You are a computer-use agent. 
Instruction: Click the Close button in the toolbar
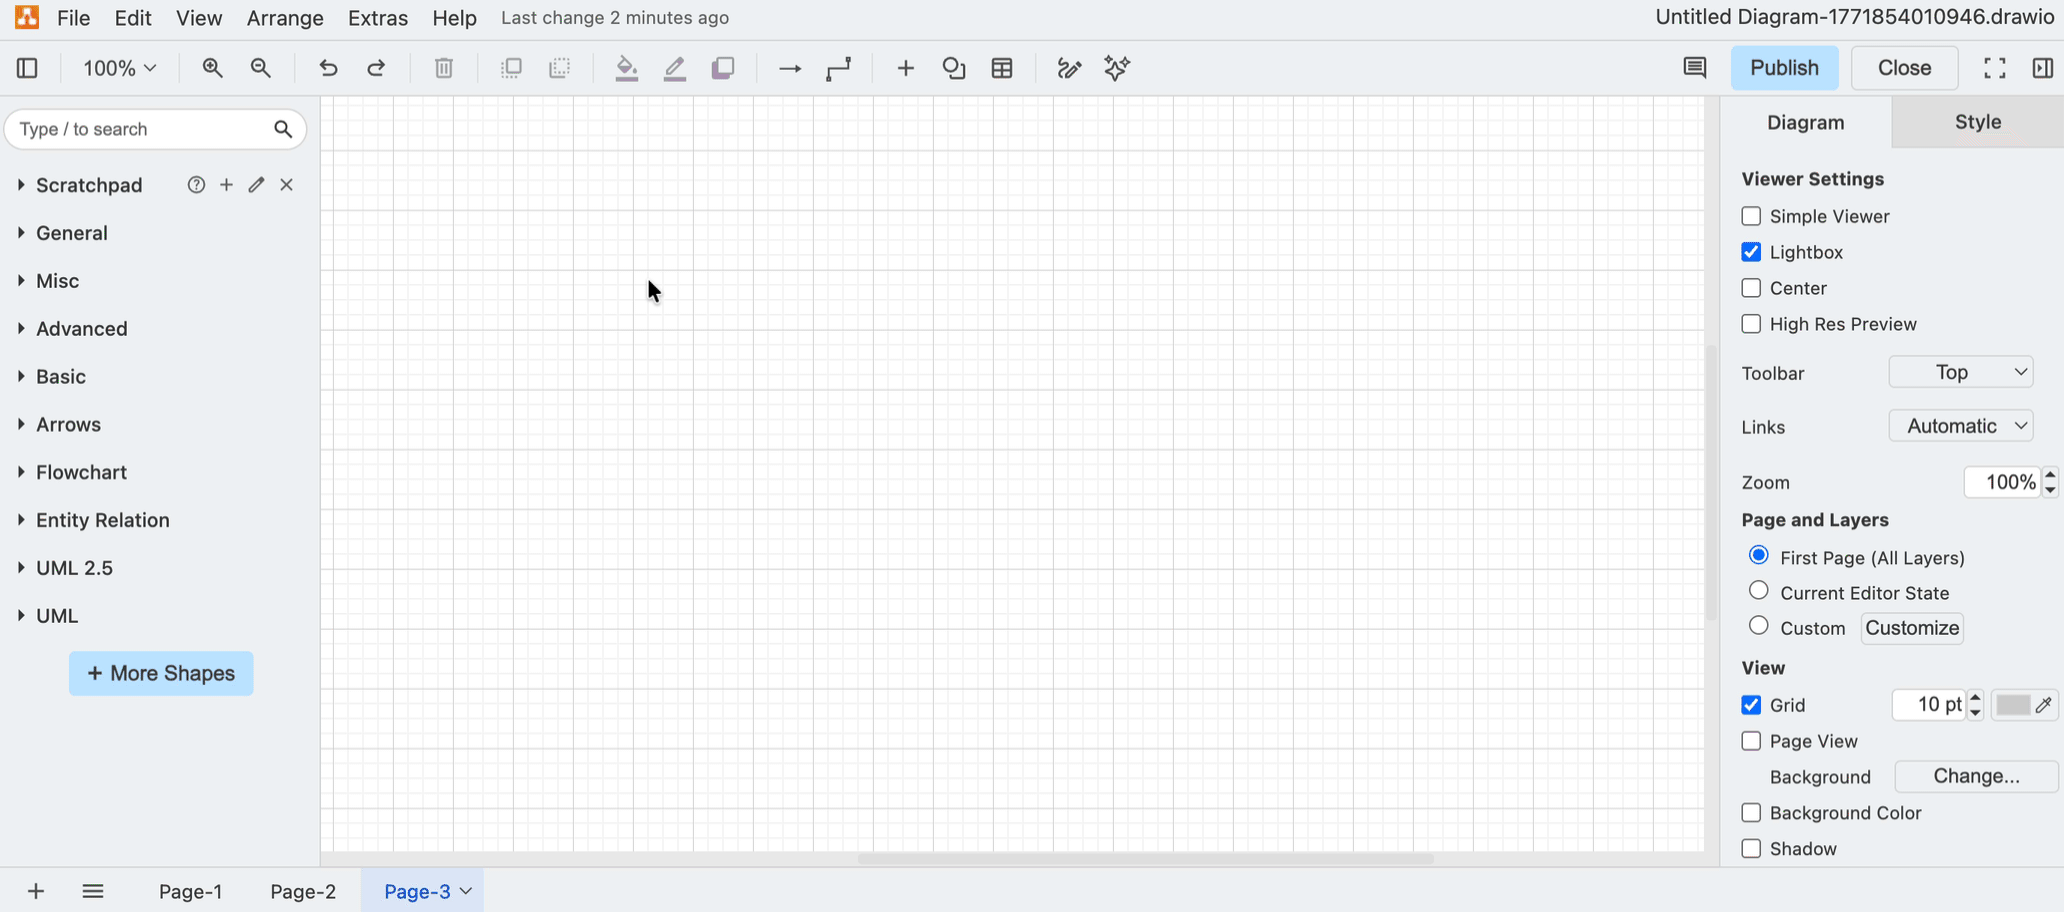click(x=1904, y=68)
